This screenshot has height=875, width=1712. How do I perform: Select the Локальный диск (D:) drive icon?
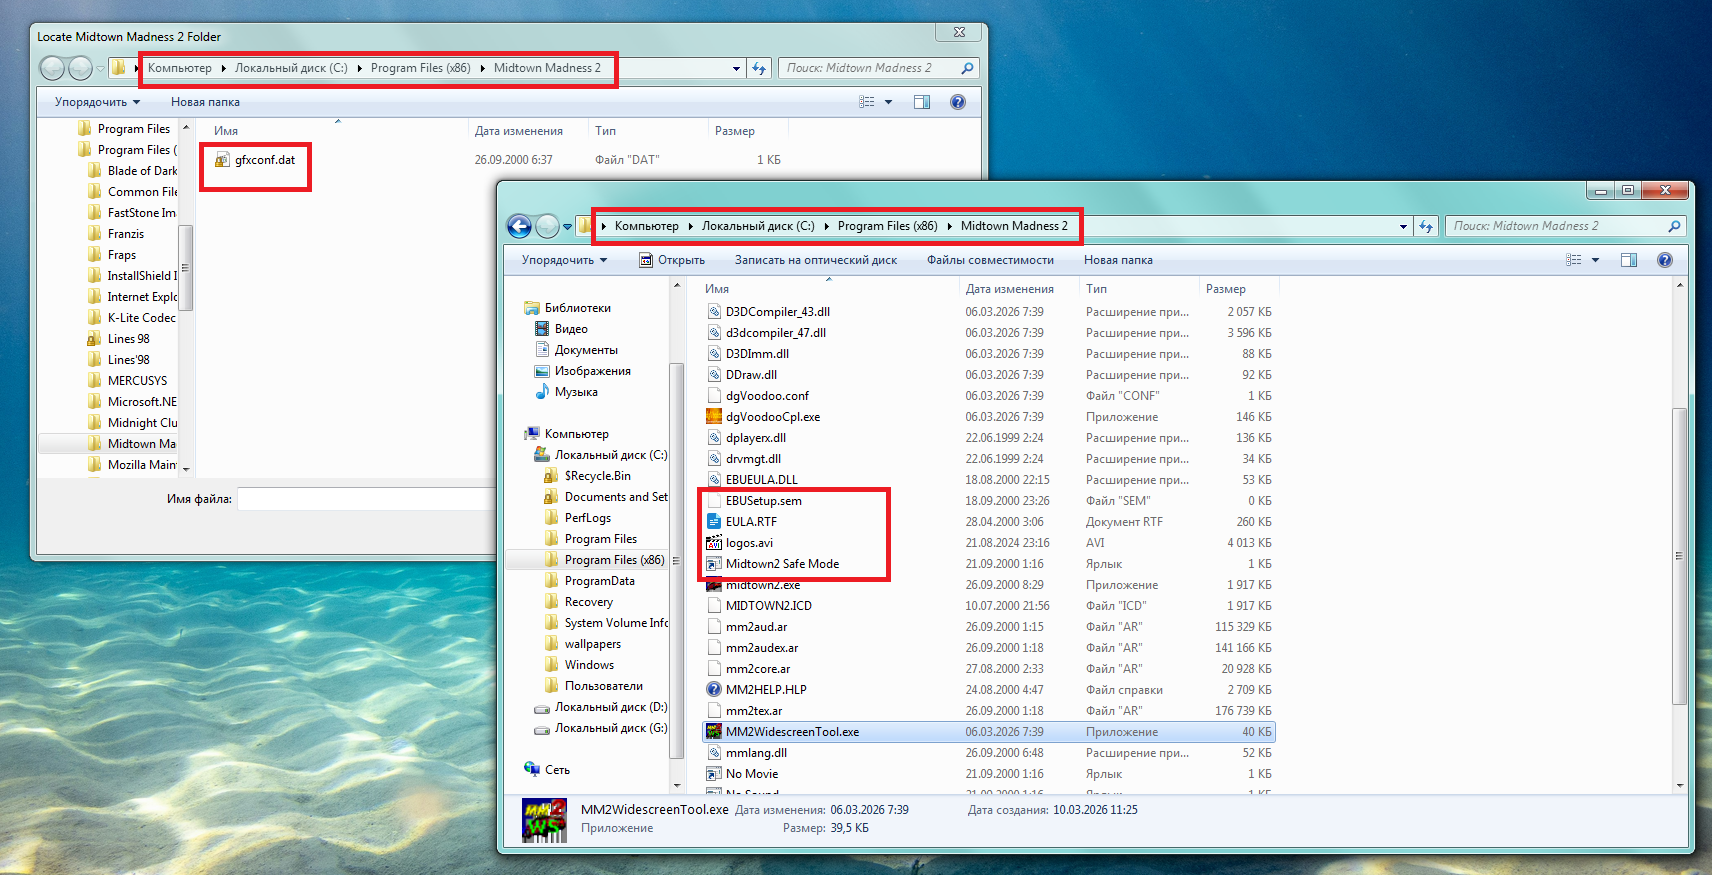point(542,708)
